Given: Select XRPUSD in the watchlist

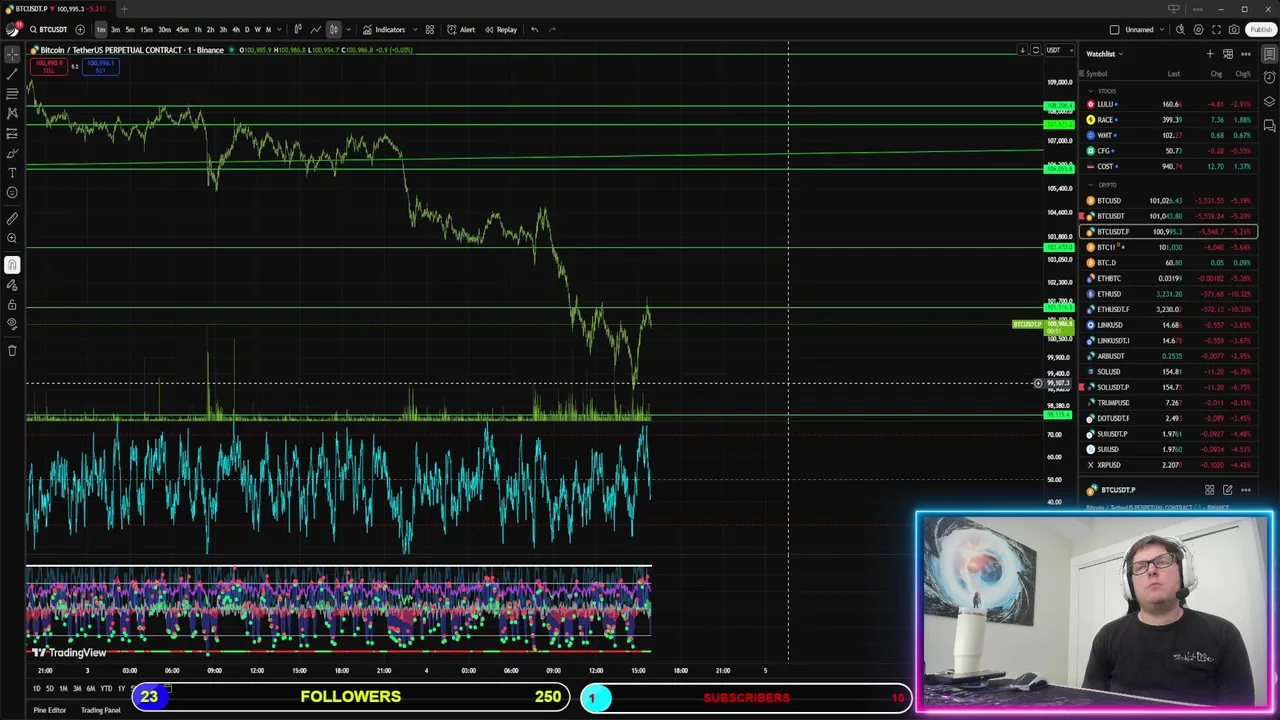Looking at the screenshot, I should click(1169, 465).
